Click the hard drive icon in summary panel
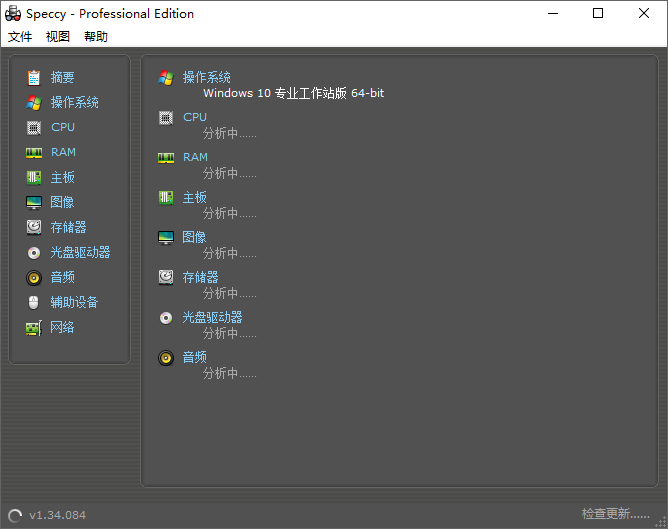 coord(166,278)
